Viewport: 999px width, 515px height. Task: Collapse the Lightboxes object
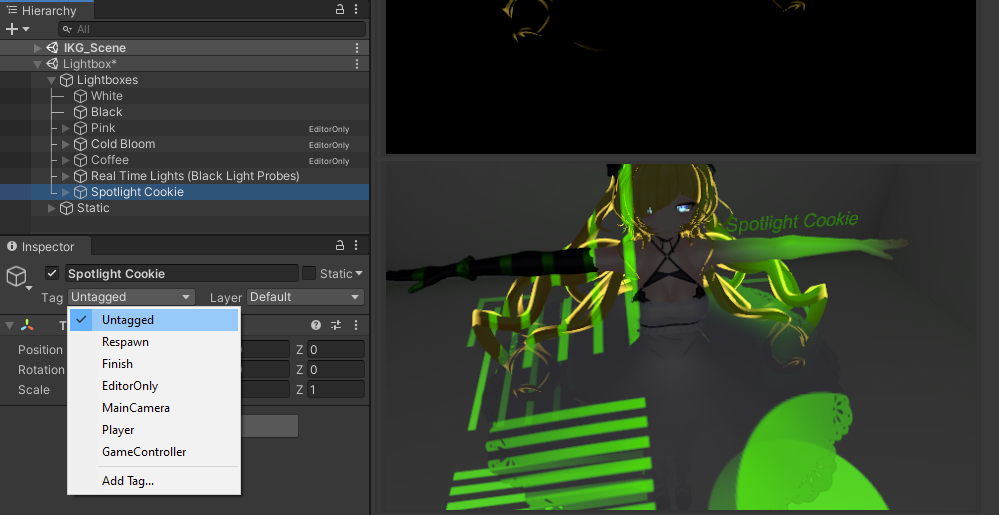coord(52,80)
